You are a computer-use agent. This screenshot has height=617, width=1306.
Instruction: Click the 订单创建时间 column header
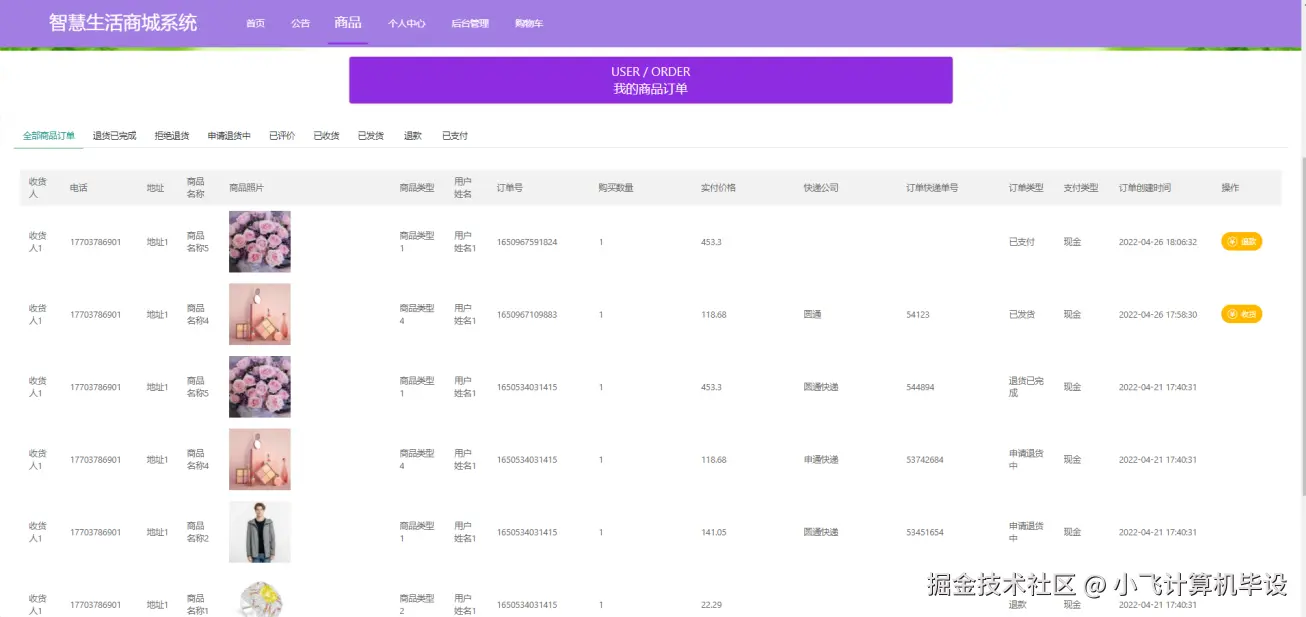pyautogui.click(x=1145, y=188)
